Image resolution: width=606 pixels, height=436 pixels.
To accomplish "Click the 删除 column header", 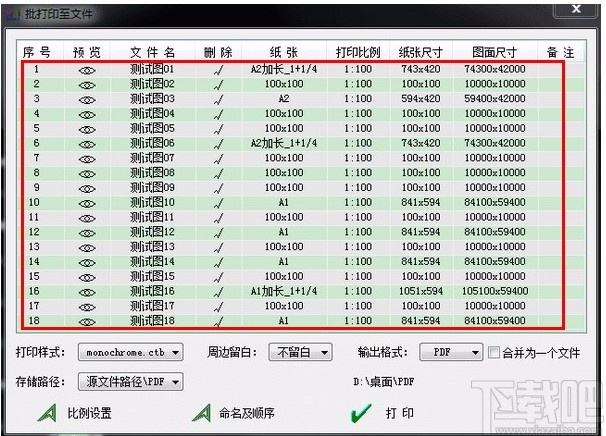I will tap(218, 52).
